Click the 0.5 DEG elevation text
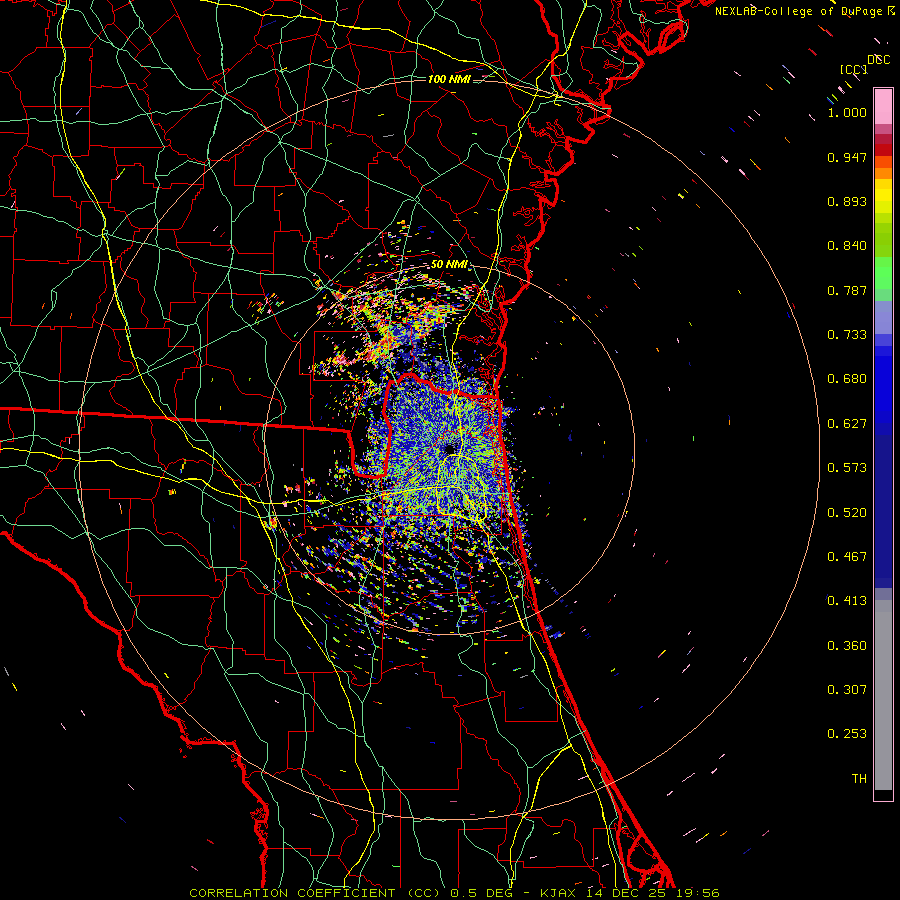900x900 pixels. point(480,893)
